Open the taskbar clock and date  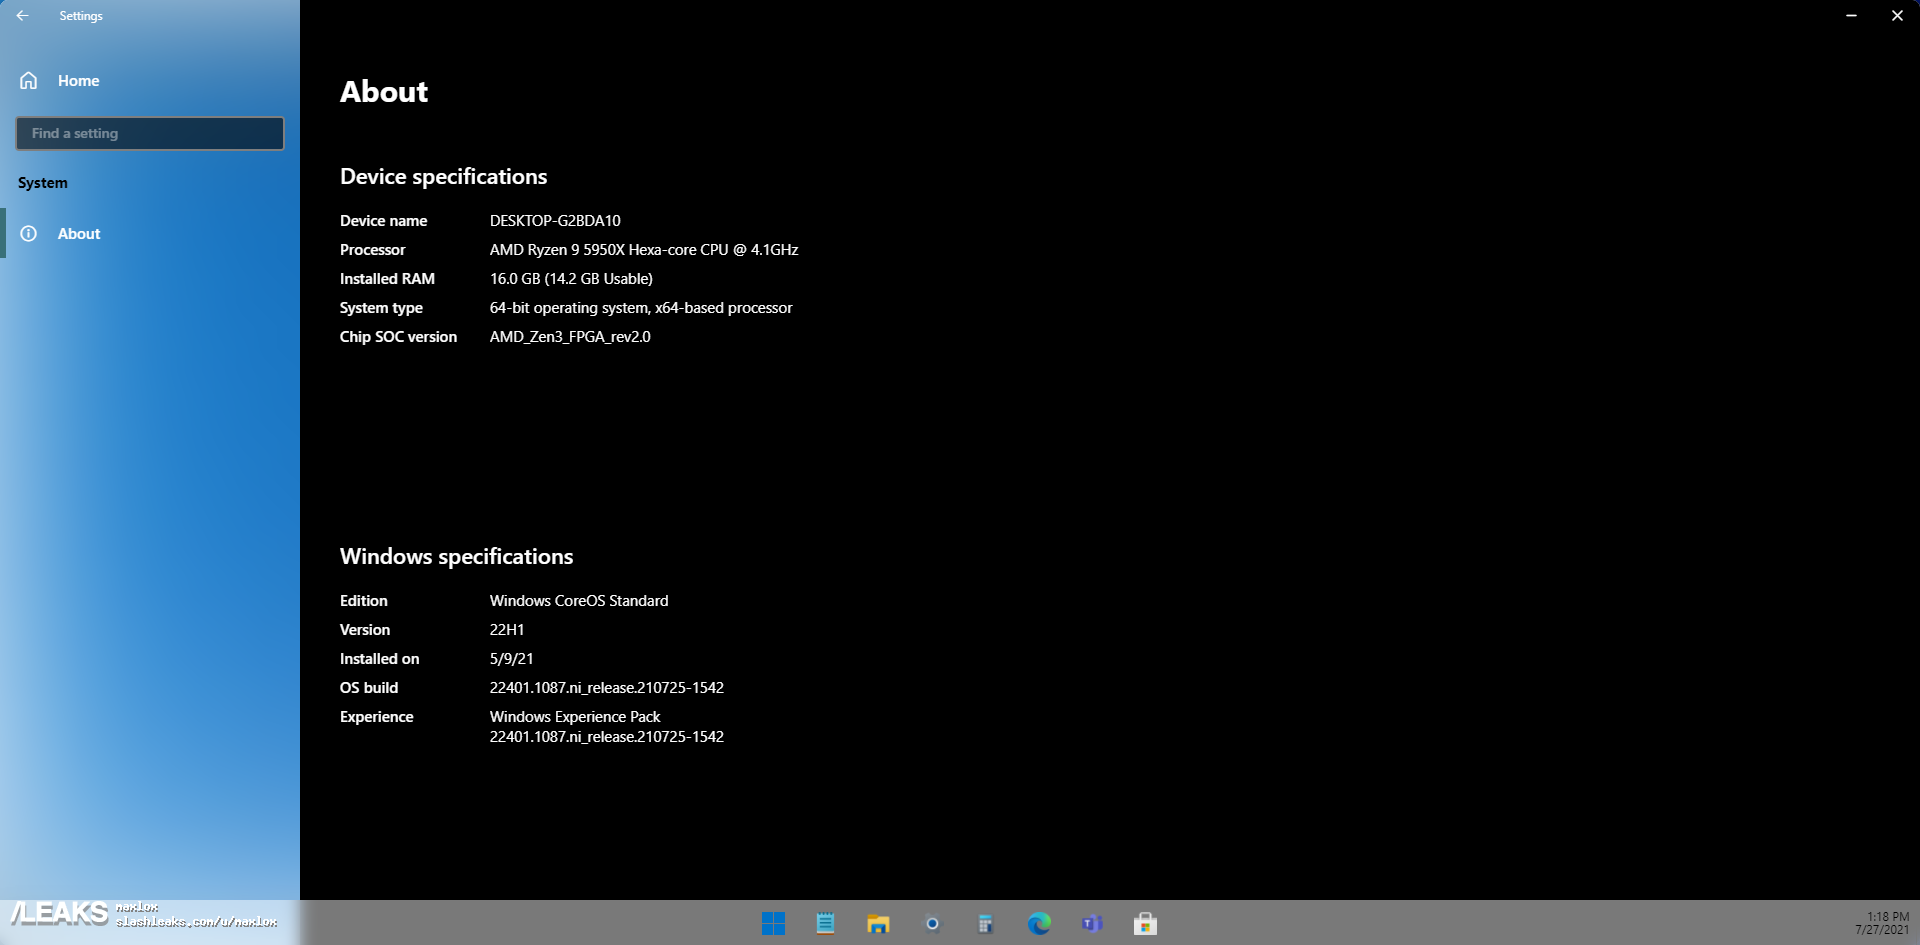click(x=1882, y=923)
